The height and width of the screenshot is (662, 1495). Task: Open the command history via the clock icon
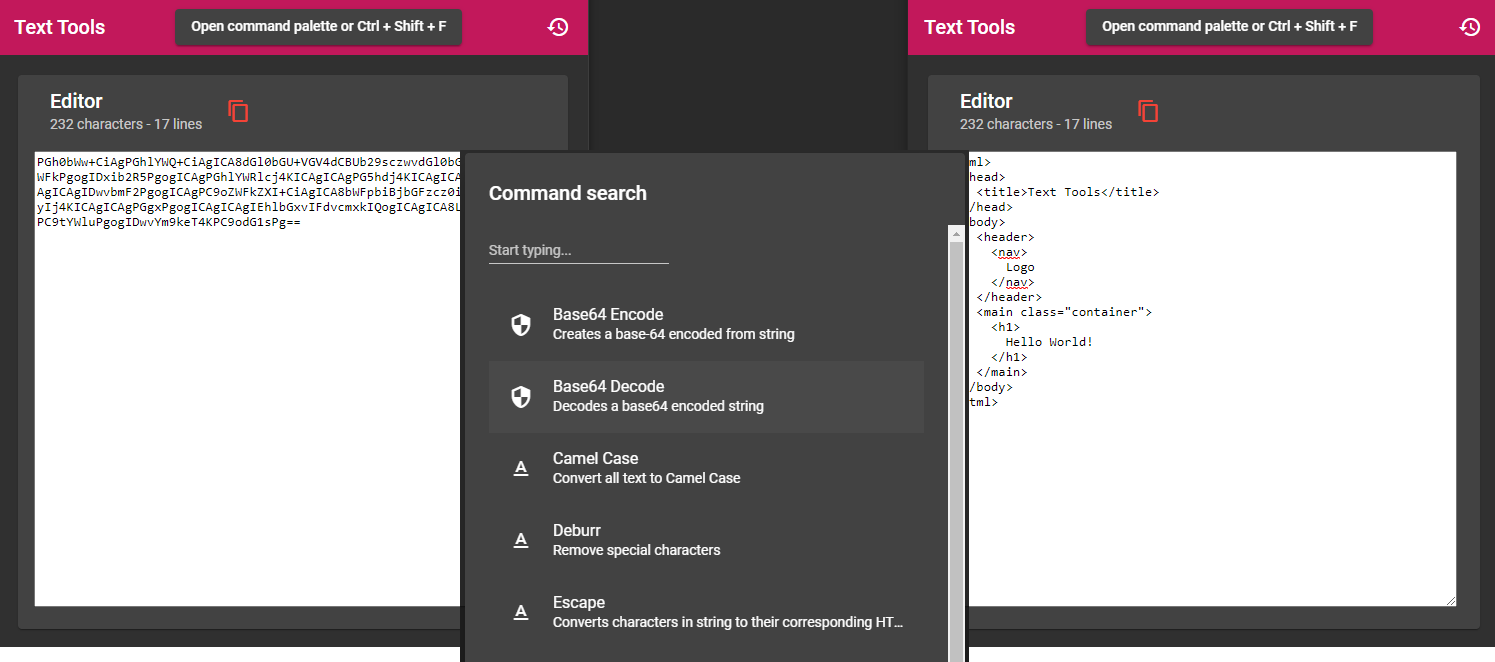558,27
